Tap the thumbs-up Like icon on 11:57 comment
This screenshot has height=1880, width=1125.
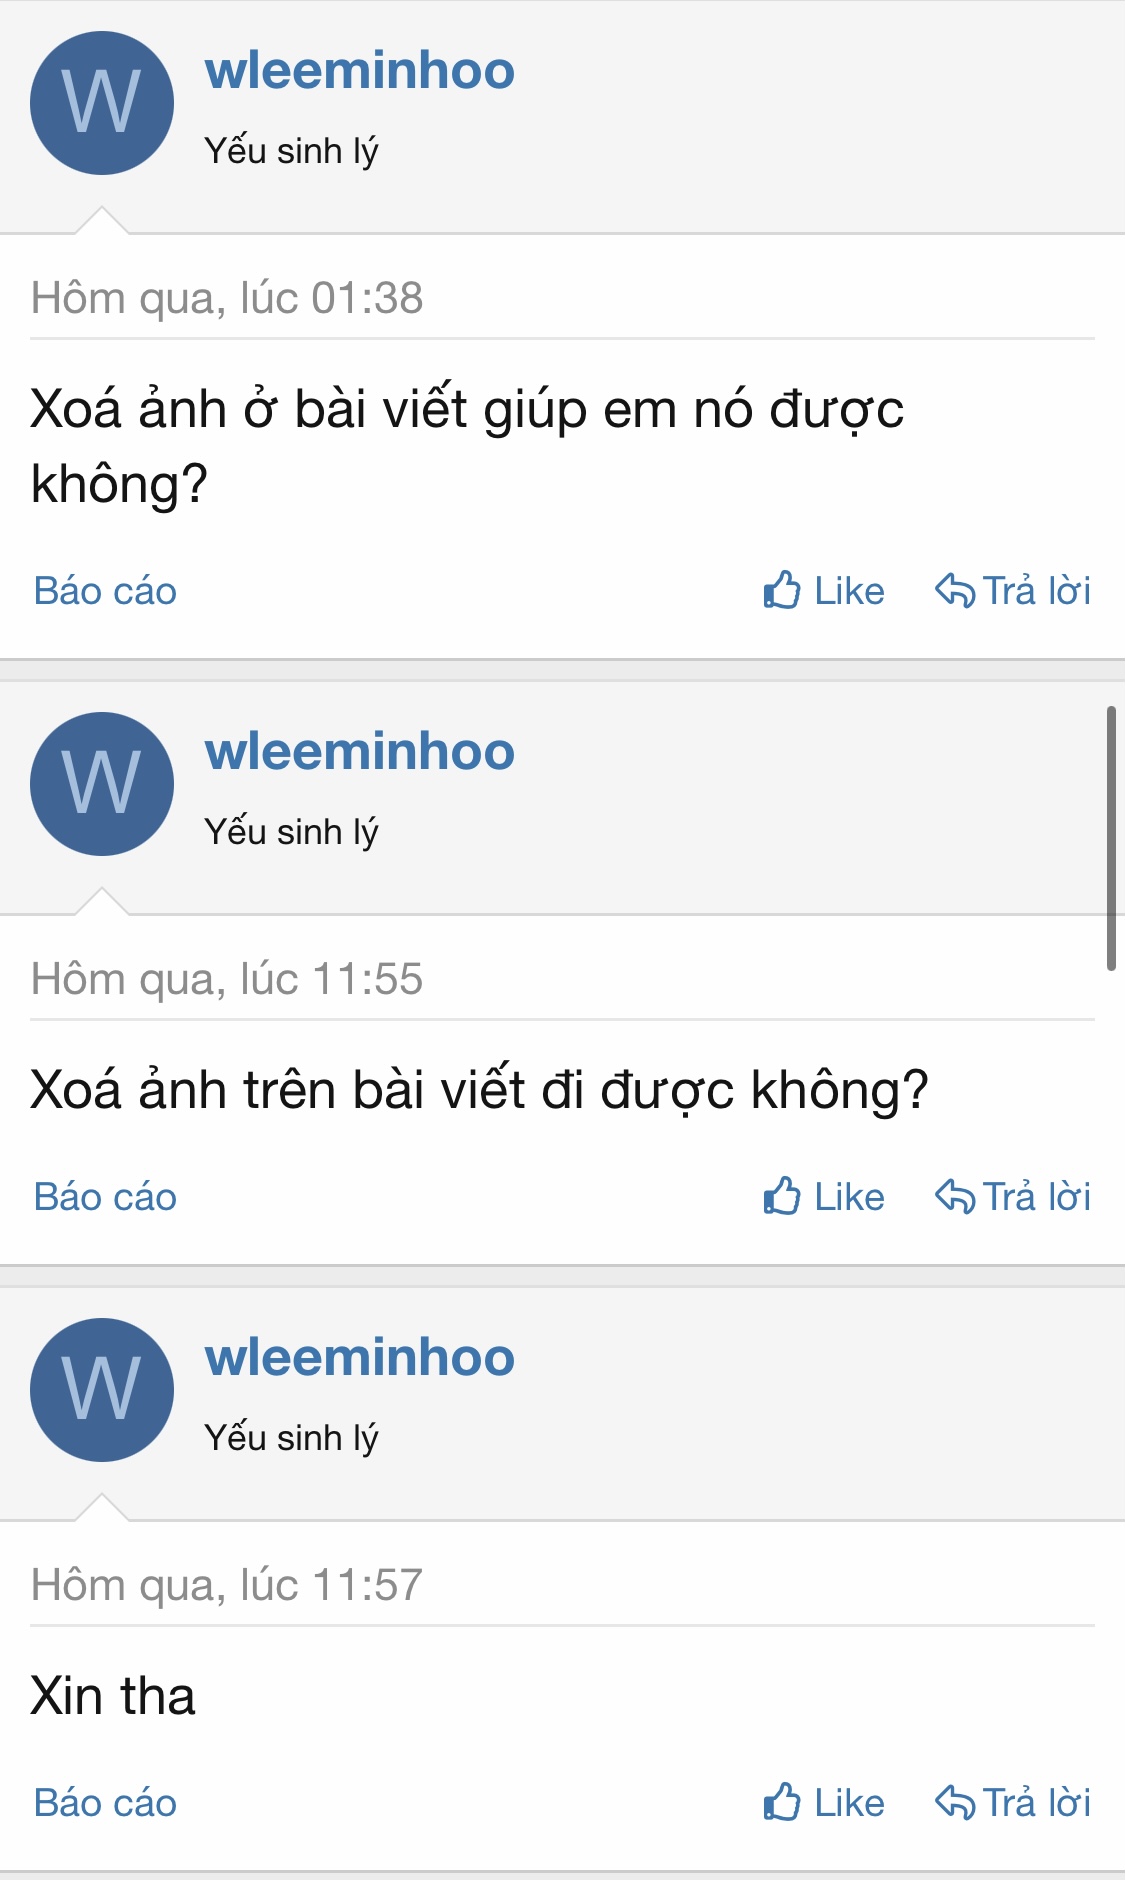(782, 1802)
